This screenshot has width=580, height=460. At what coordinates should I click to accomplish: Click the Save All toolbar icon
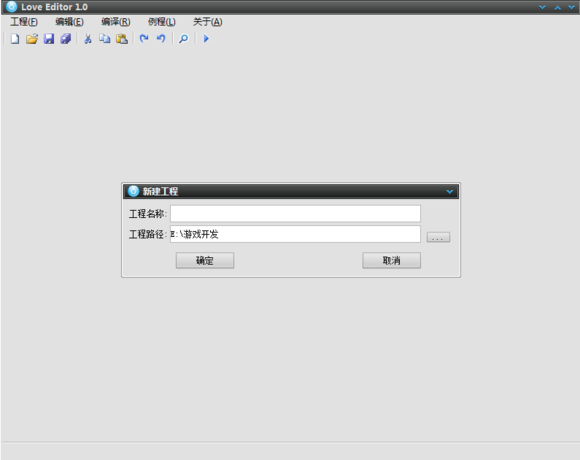click(x=66, y=38)
